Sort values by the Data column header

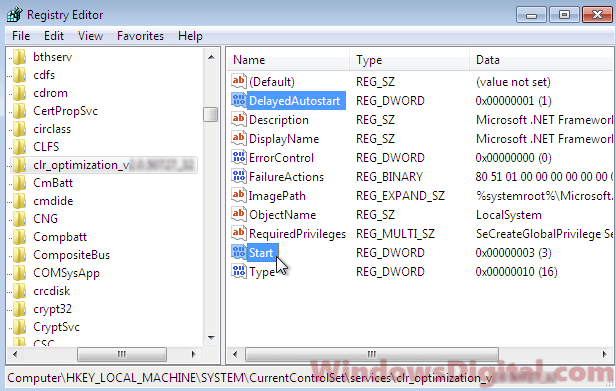click(x=541, y=60)
